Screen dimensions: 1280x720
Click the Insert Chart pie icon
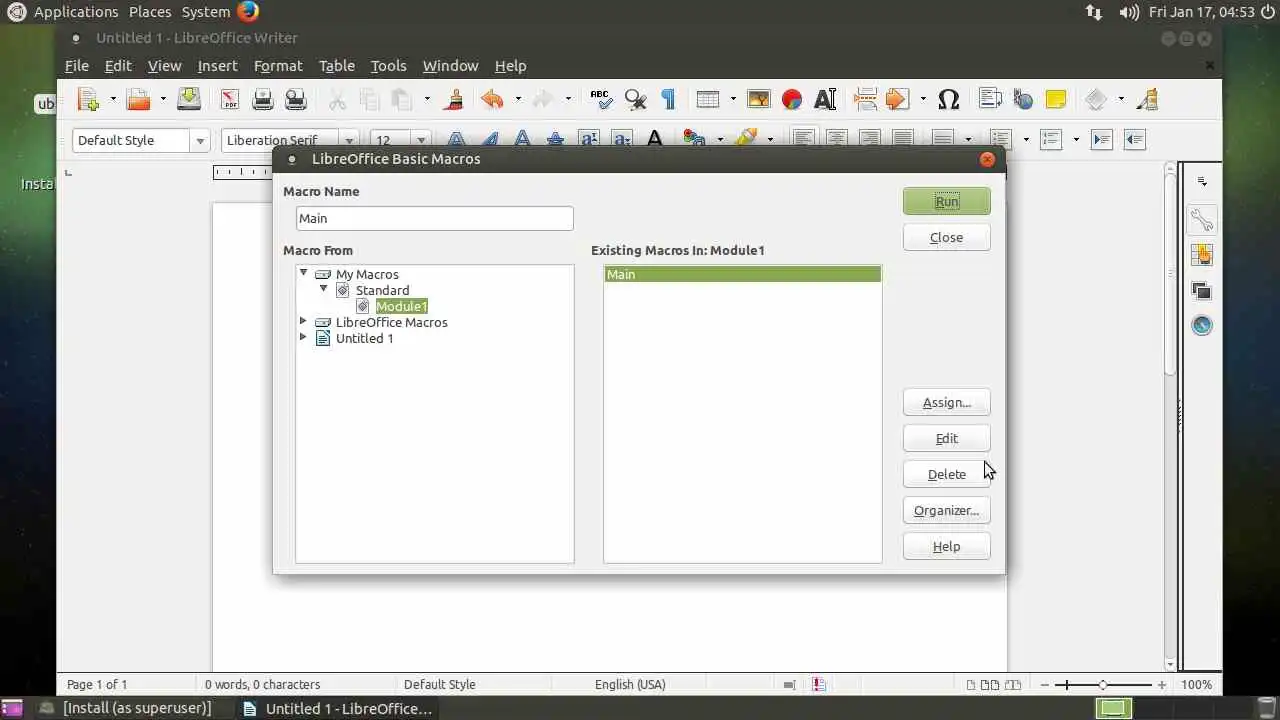point(792,99)
